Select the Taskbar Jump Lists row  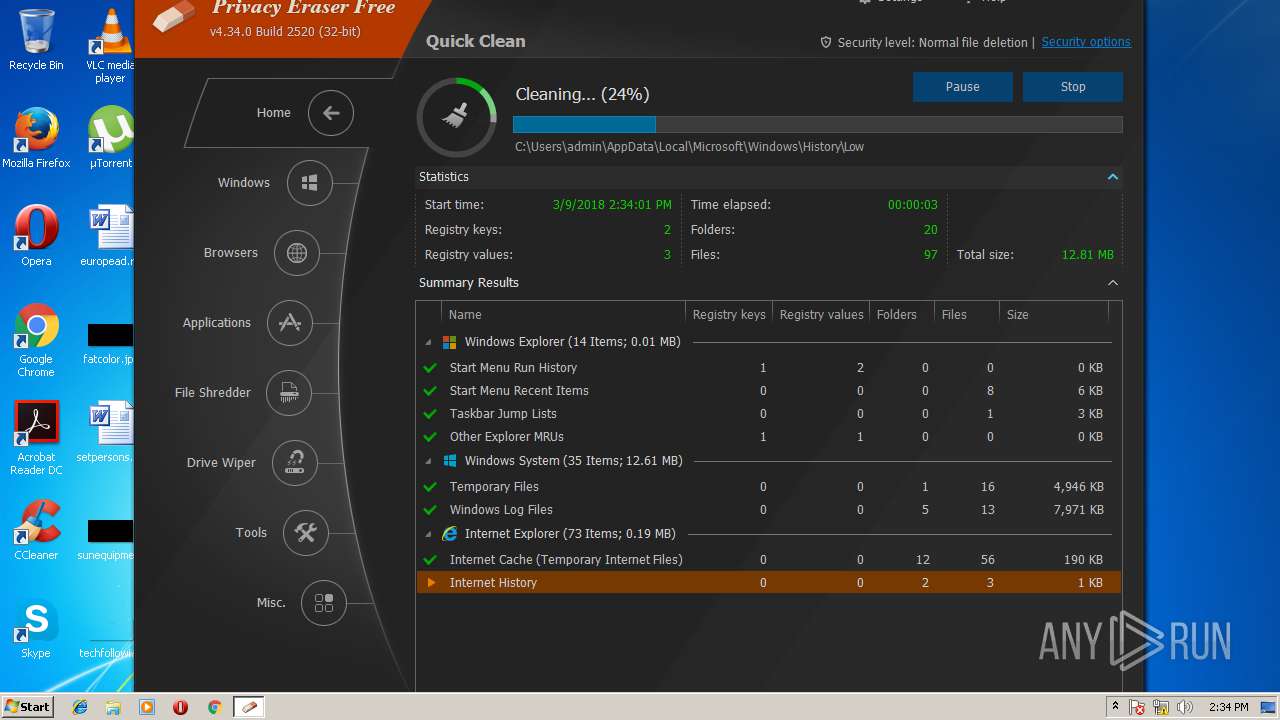pyautogui.click(x=768, y=414)
